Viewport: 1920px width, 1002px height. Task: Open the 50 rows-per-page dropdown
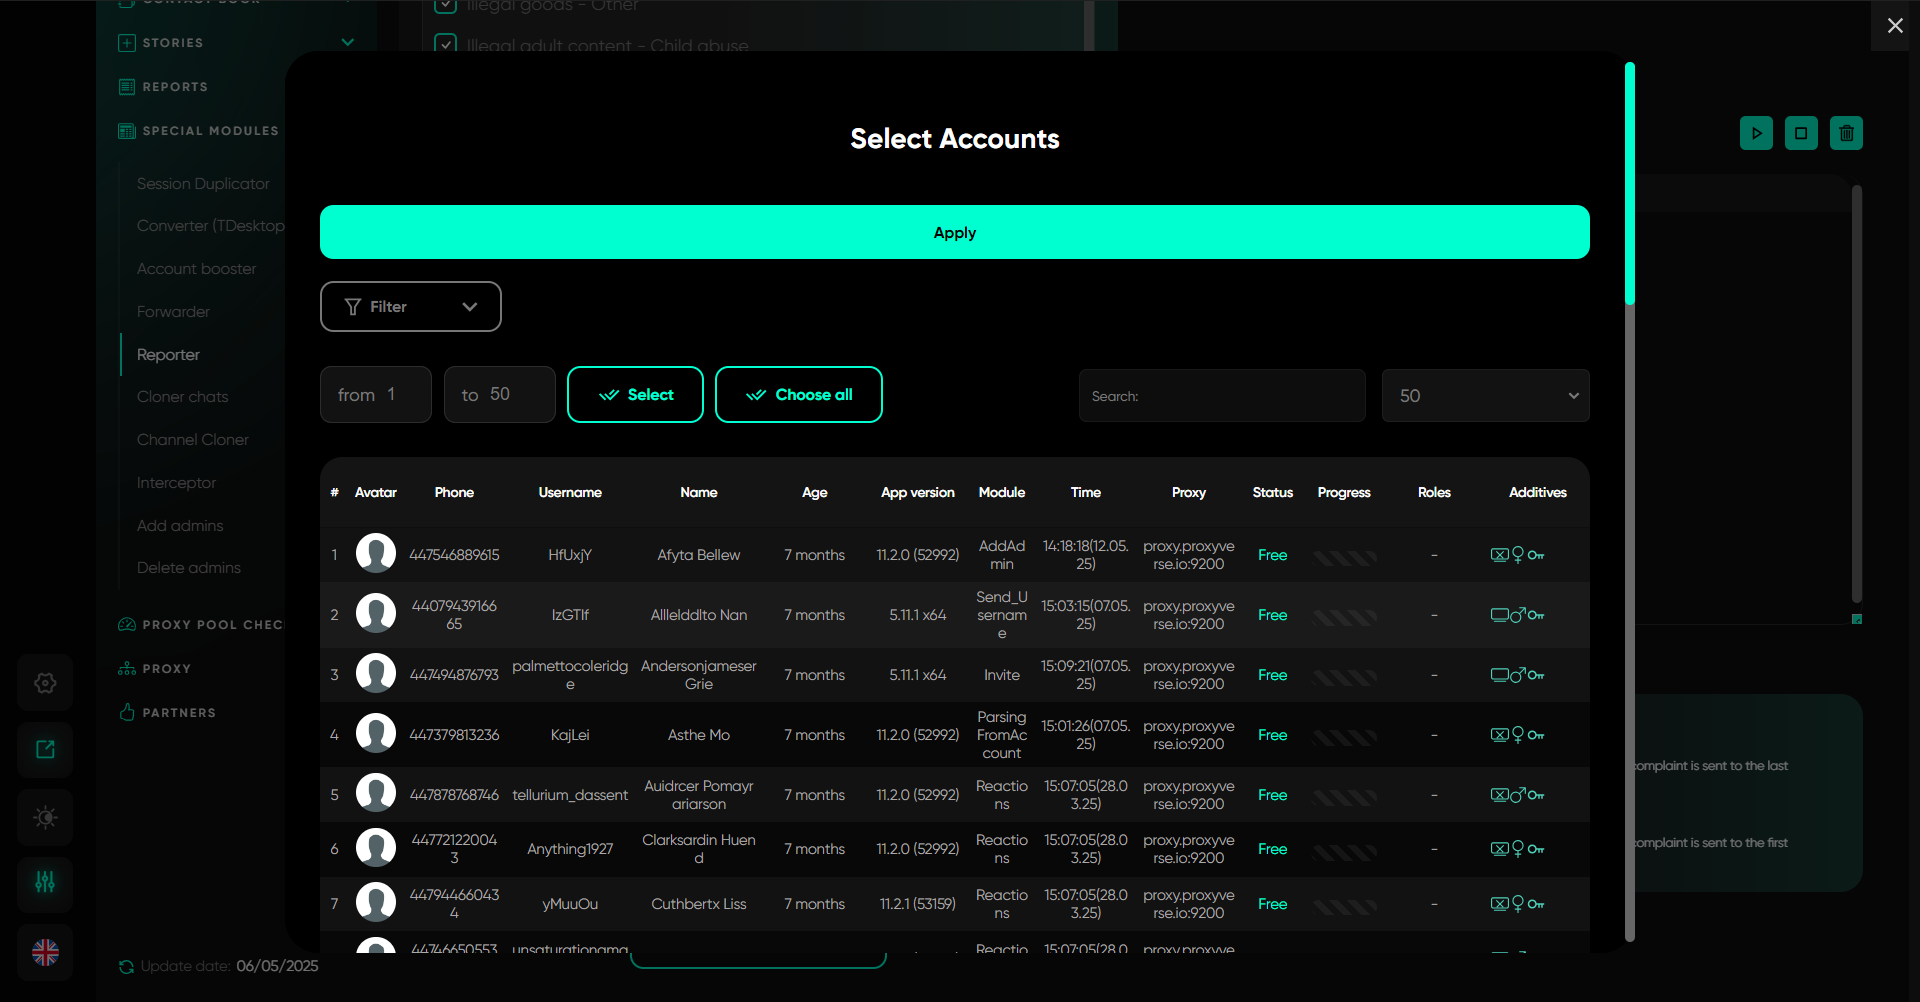click(x=1485, y=396)
